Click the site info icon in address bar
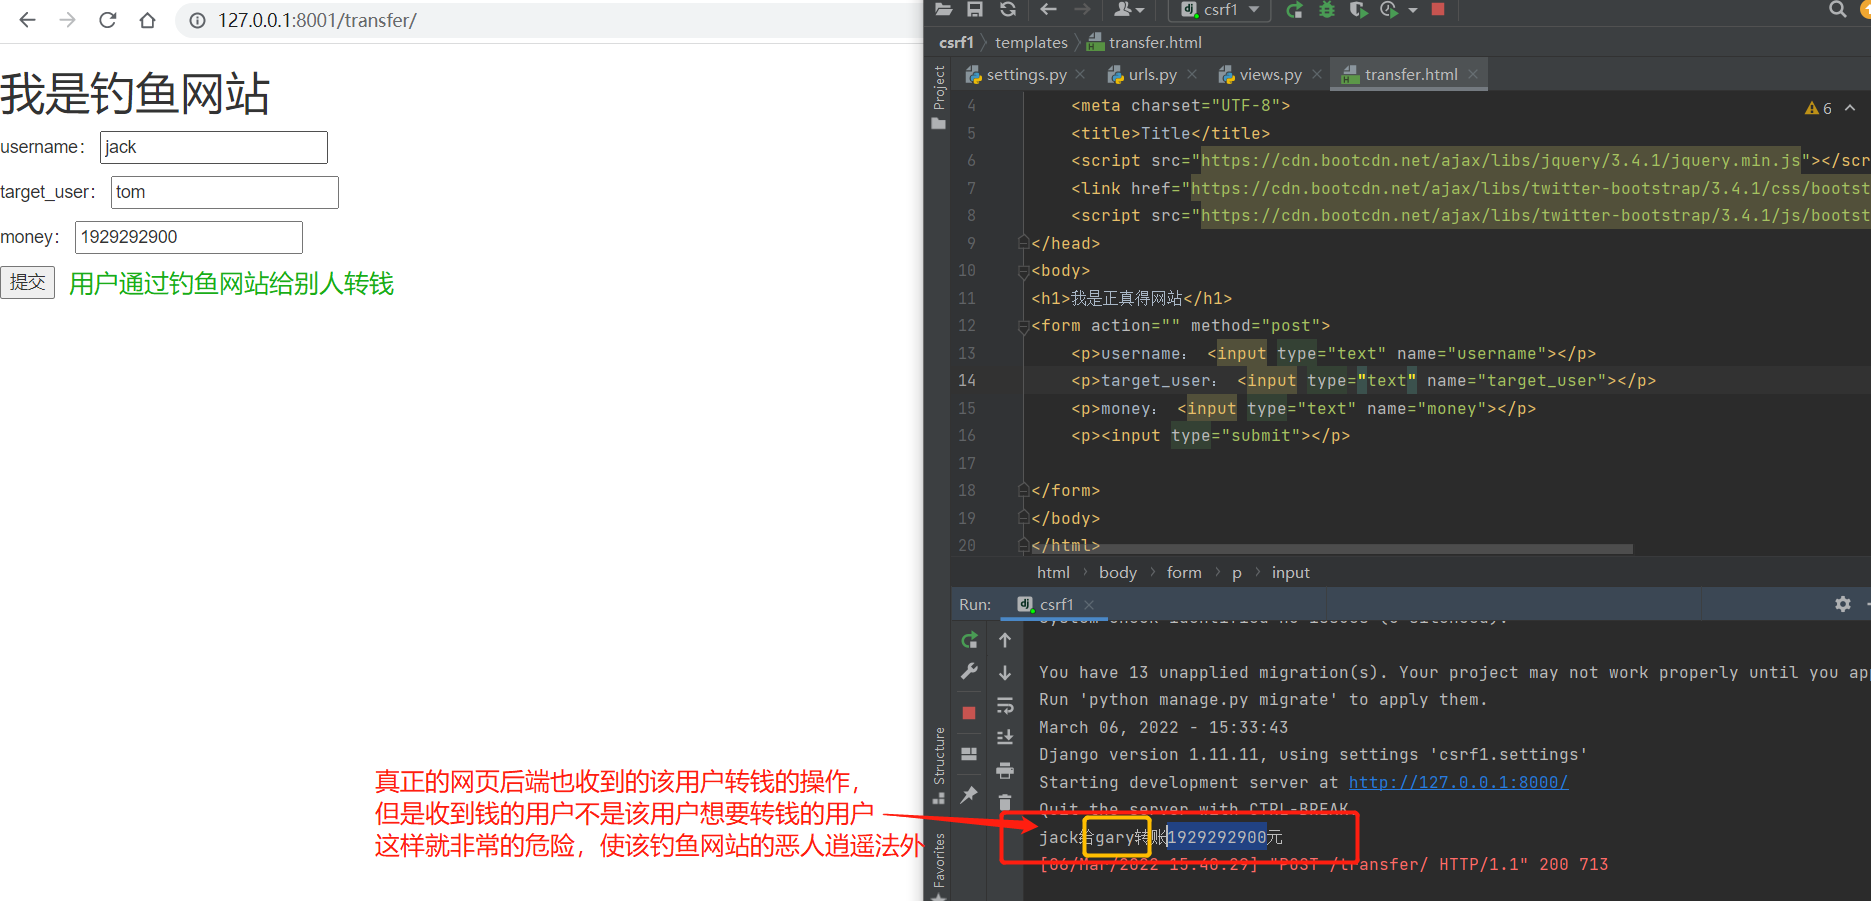The image size is (1871, 901). tap(198, 20)
